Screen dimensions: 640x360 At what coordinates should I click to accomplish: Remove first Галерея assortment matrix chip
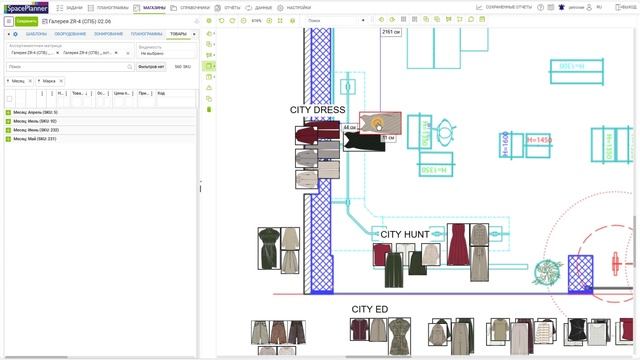57,53
